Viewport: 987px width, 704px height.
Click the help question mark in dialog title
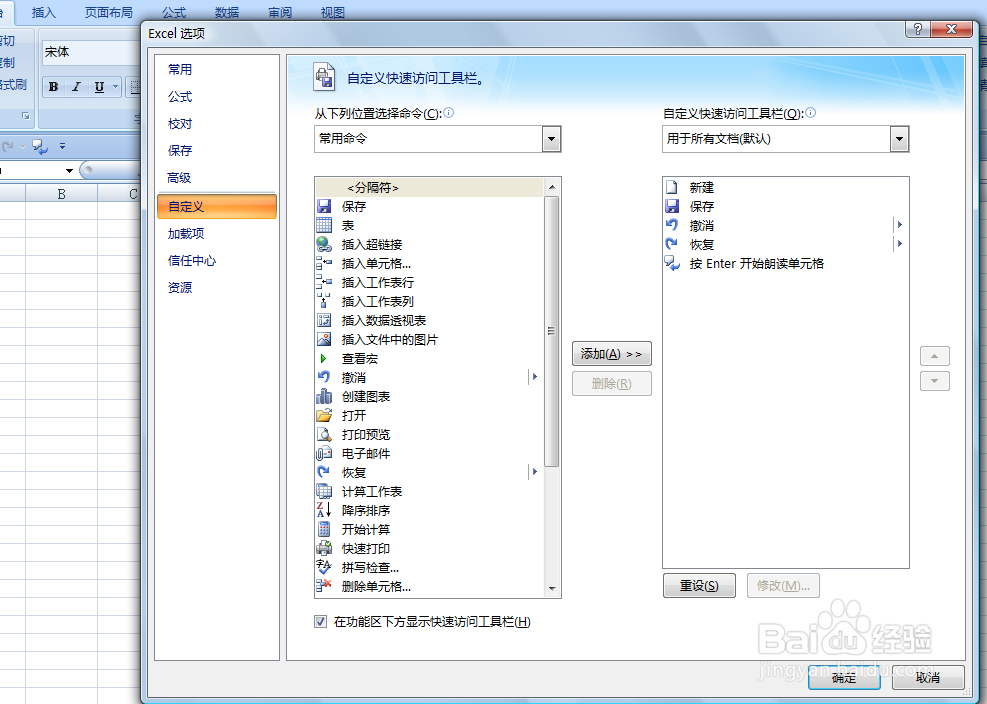[x=917, y=29]
